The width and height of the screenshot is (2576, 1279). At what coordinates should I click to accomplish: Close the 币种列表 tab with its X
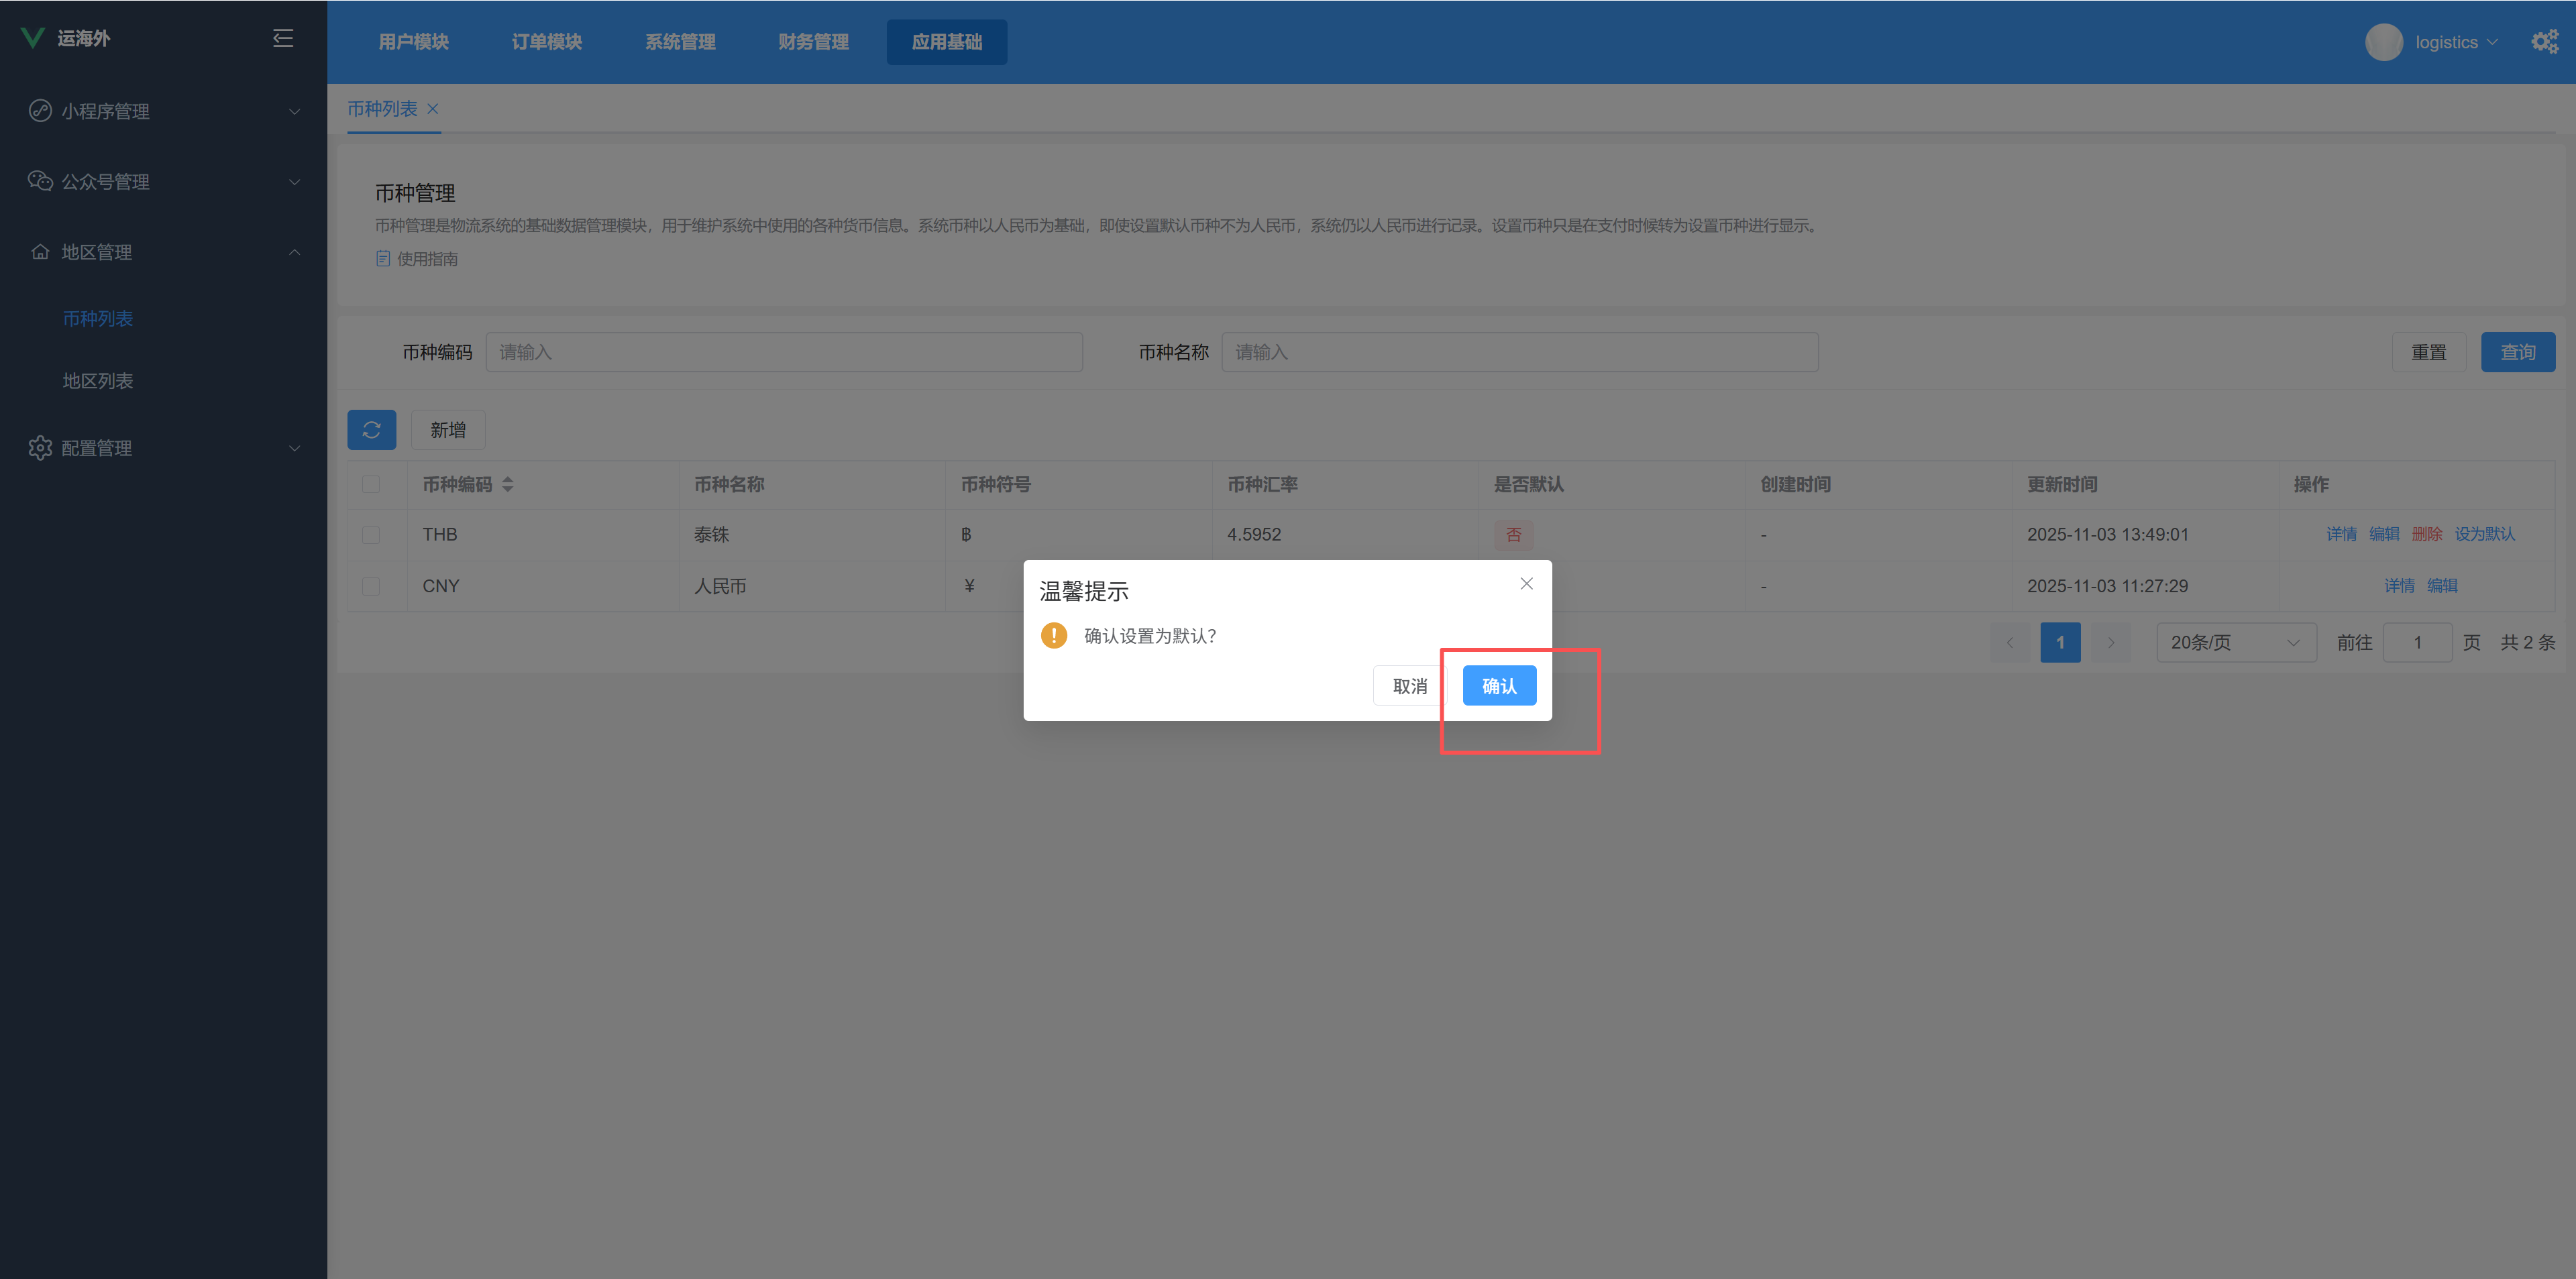tap(433, 109)
